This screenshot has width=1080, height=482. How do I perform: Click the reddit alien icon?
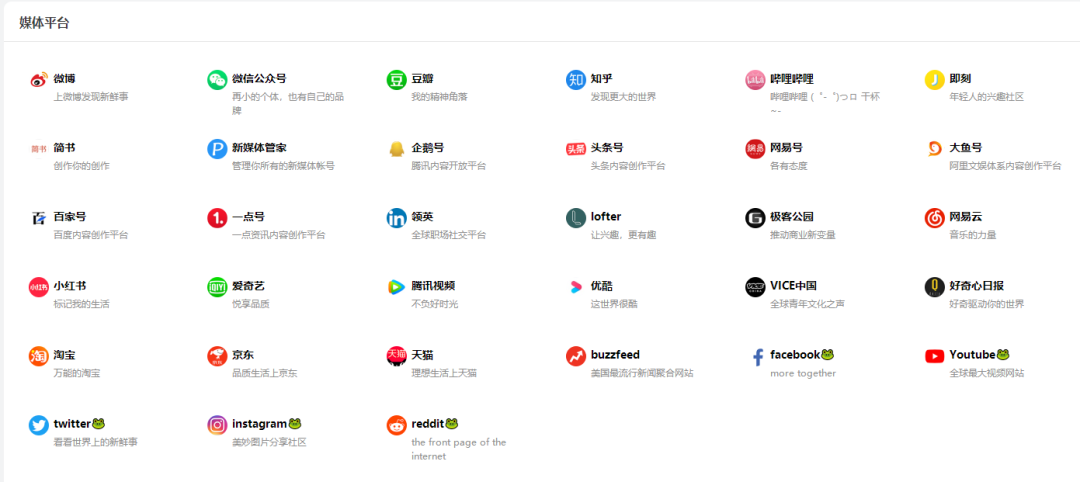[x=397, y=425]
